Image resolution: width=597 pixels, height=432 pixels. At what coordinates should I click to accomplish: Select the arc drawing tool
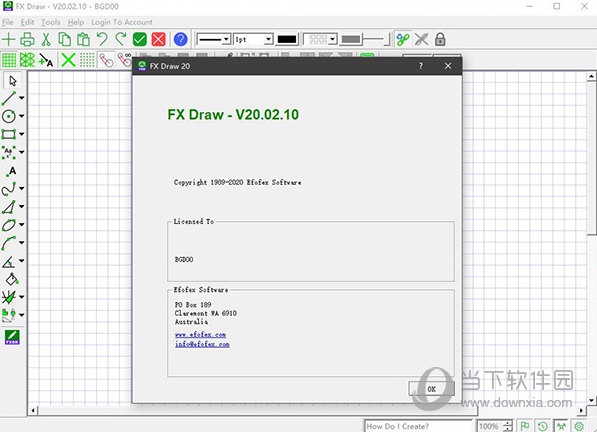click(x=9, y=243)
